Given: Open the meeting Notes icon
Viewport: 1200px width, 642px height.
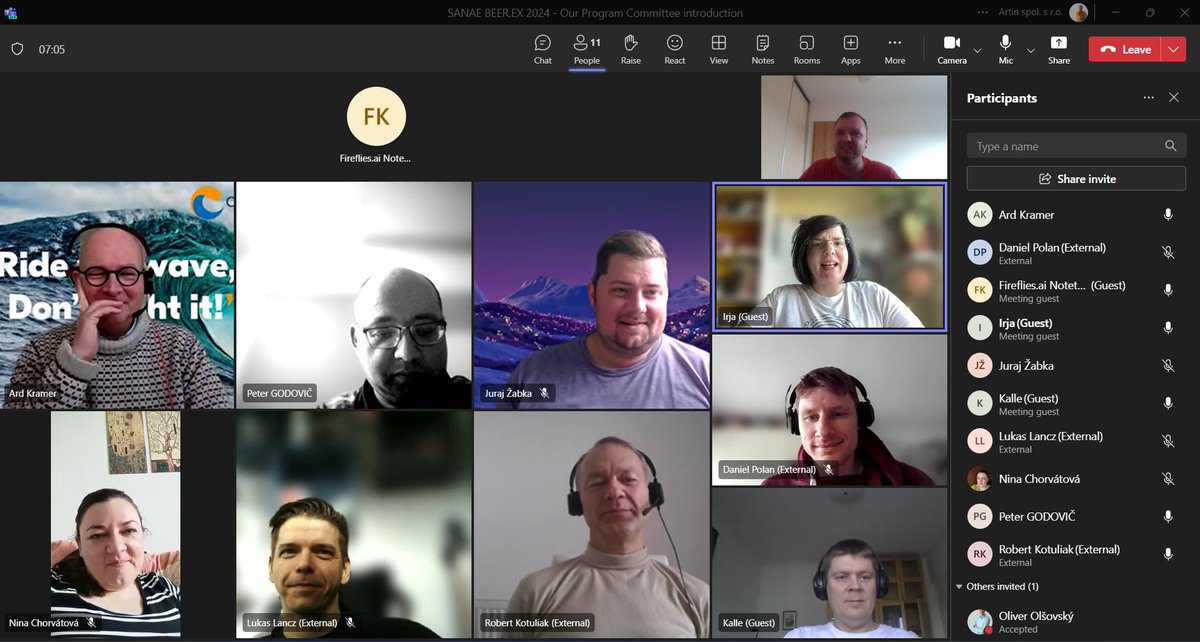Looking at the screenshot, I should (762, 48).
